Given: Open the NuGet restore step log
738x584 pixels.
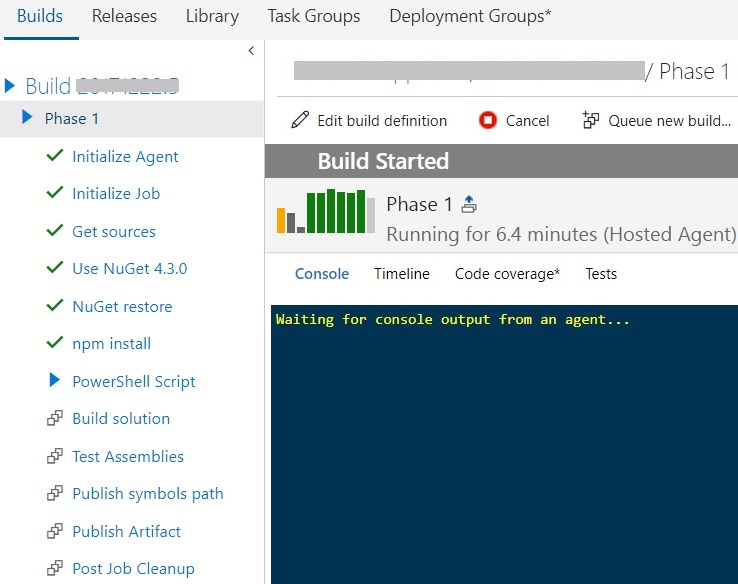Looking at the screenshot, I should 122,306.
